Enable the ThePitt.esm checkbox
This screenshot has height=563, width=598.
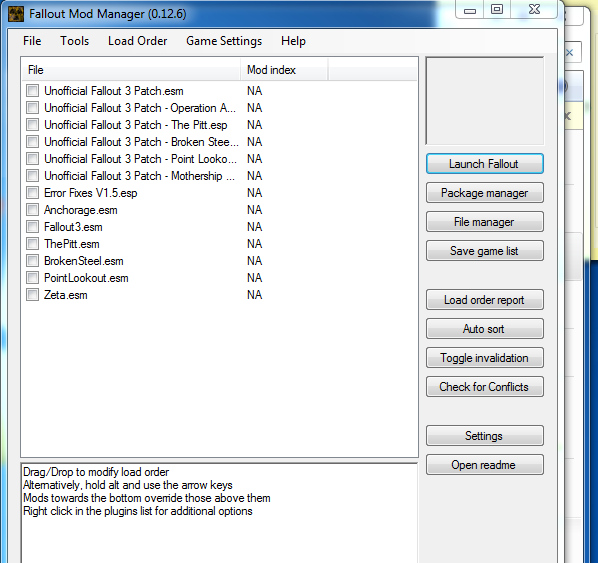32,243
